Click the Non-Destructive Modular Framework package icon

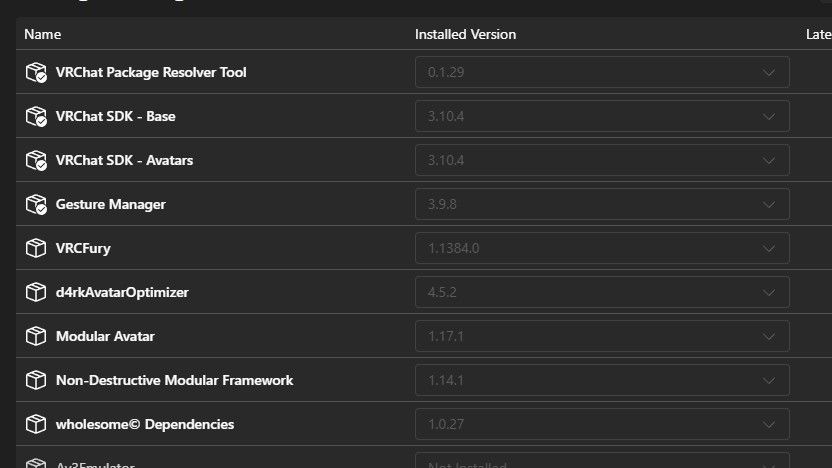point(36,380)
